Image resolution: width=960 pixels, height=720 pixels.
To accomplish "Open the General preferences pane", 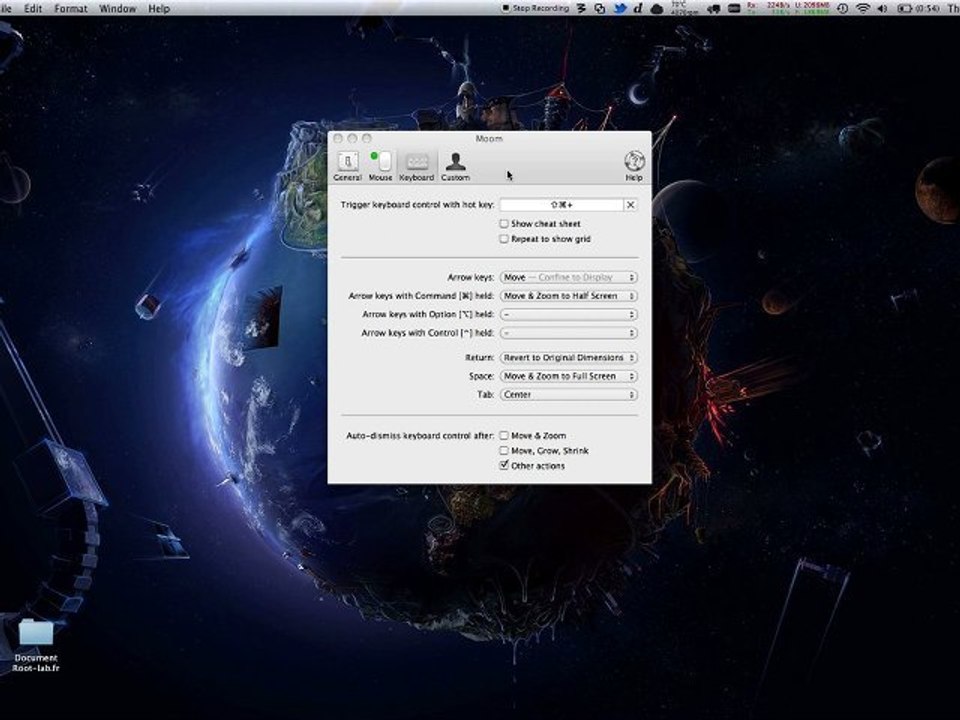I will pos(347,165).
